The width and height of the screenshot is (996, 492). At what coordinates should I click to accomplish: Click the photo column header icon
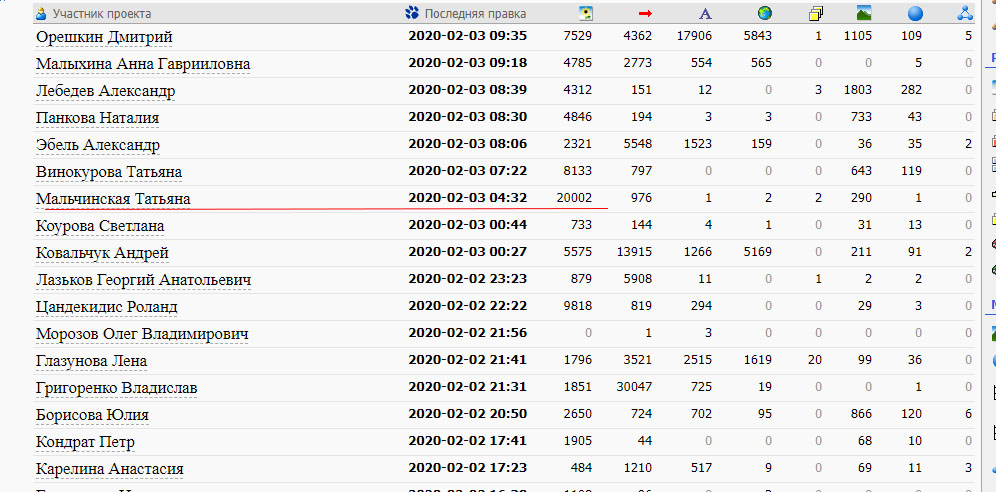pyautogui.click(x=585, y=13)
